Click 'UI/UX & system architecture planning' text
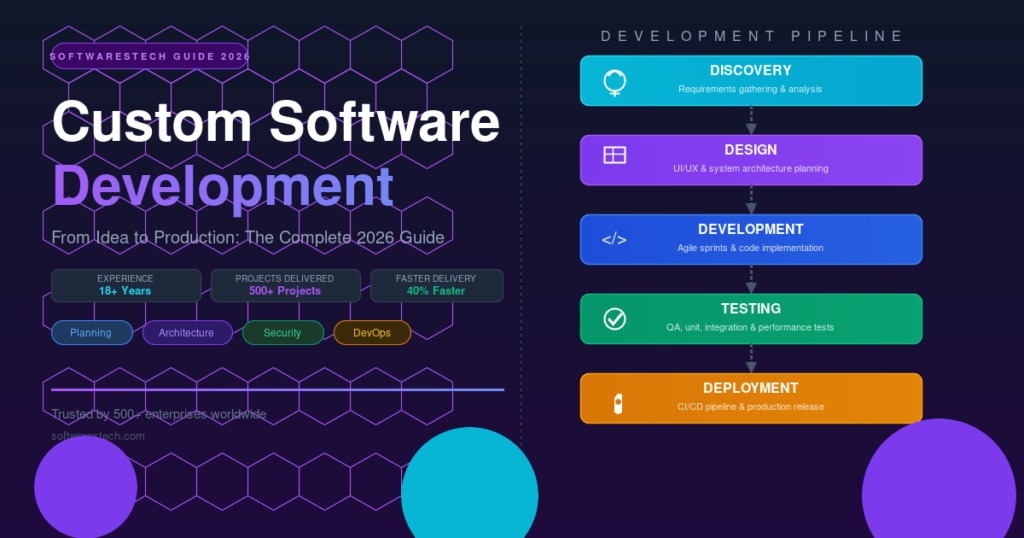 (750, 168)
